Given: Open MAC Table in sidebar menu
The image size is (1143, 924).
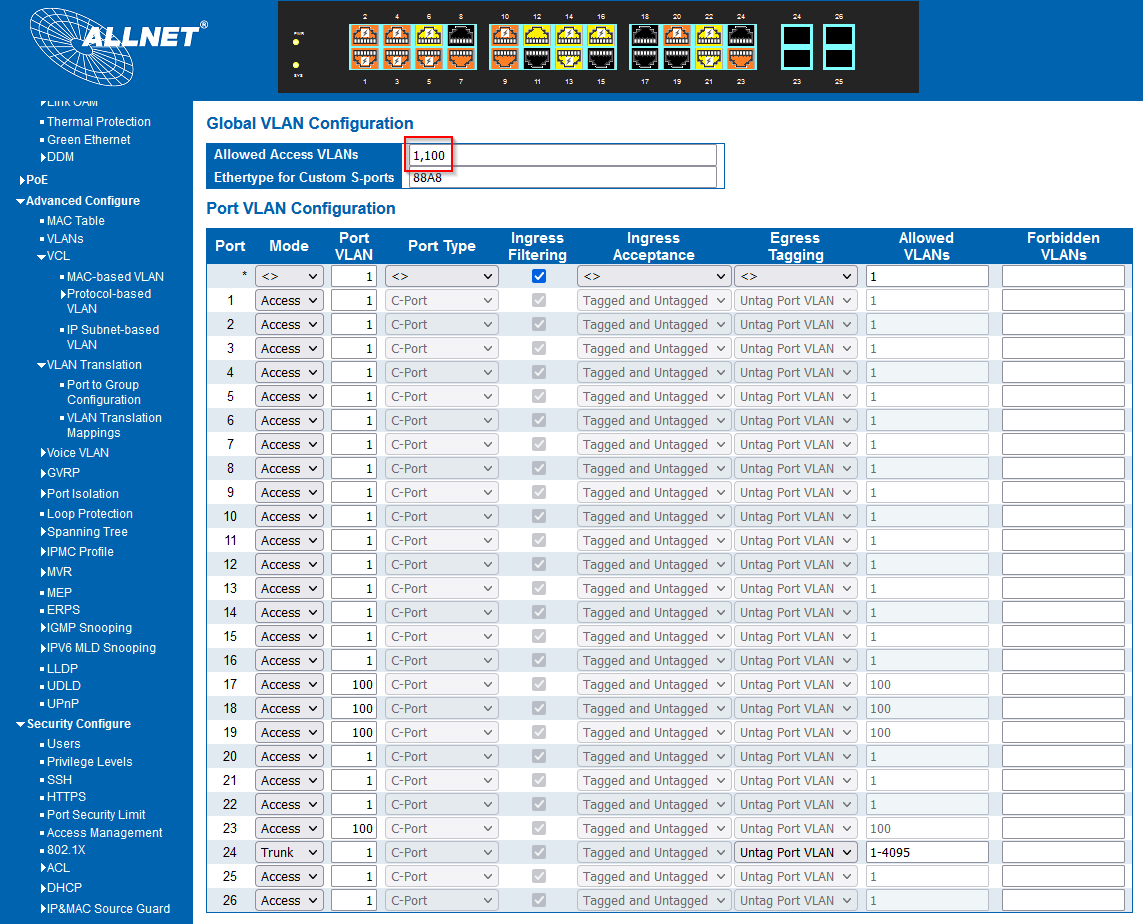Looking at the screenshot, I should pos(75,221).
